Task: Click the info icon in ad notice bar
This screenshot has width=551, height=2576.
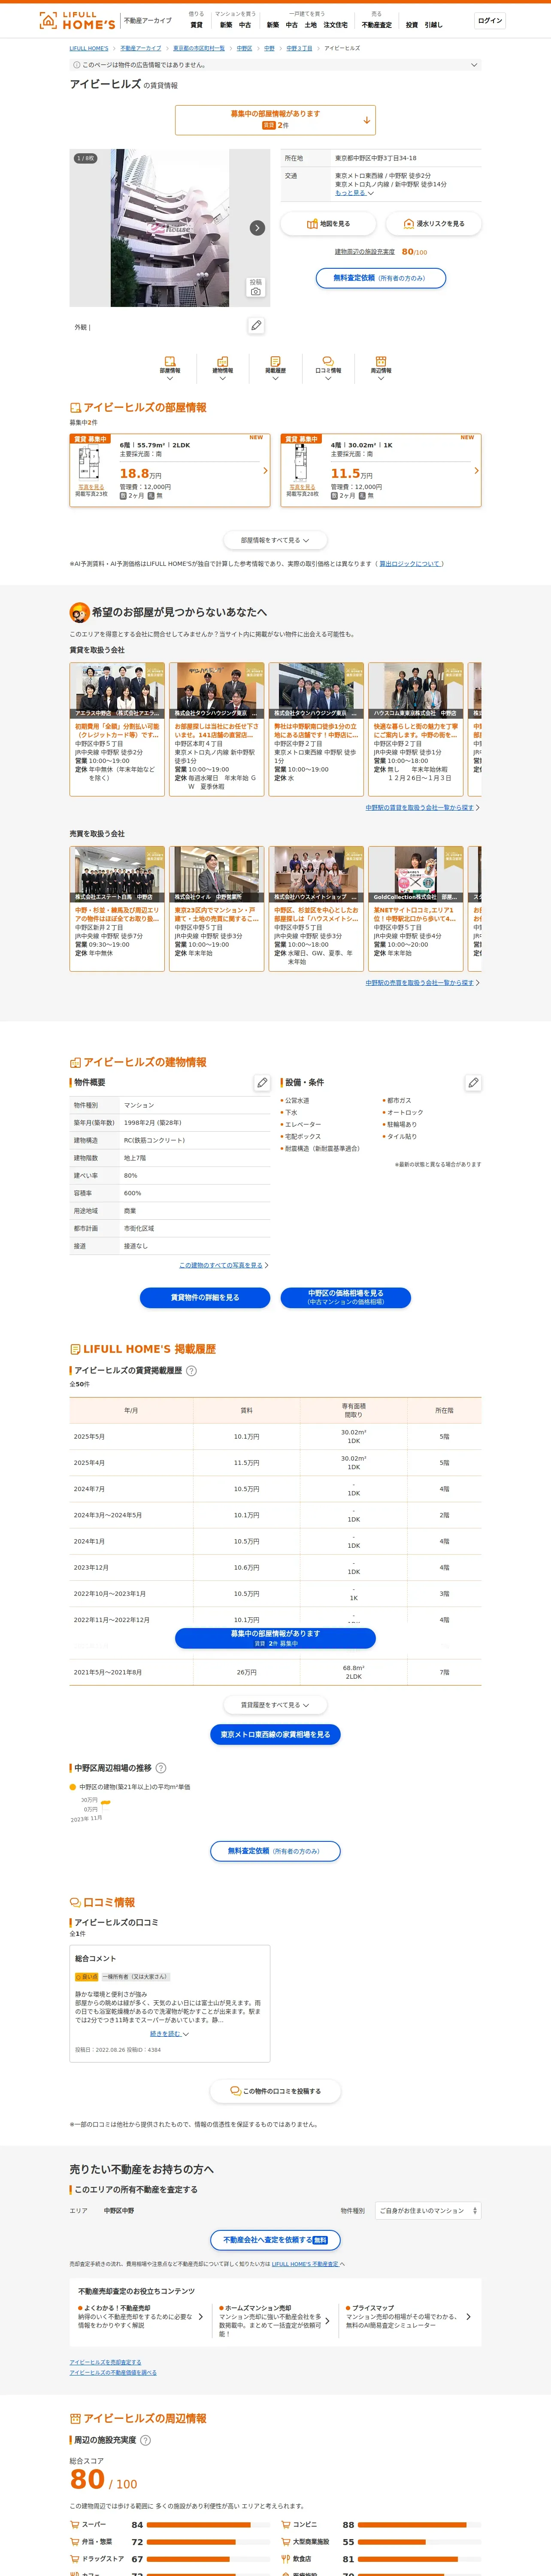Action: click(x=77, y=65)
